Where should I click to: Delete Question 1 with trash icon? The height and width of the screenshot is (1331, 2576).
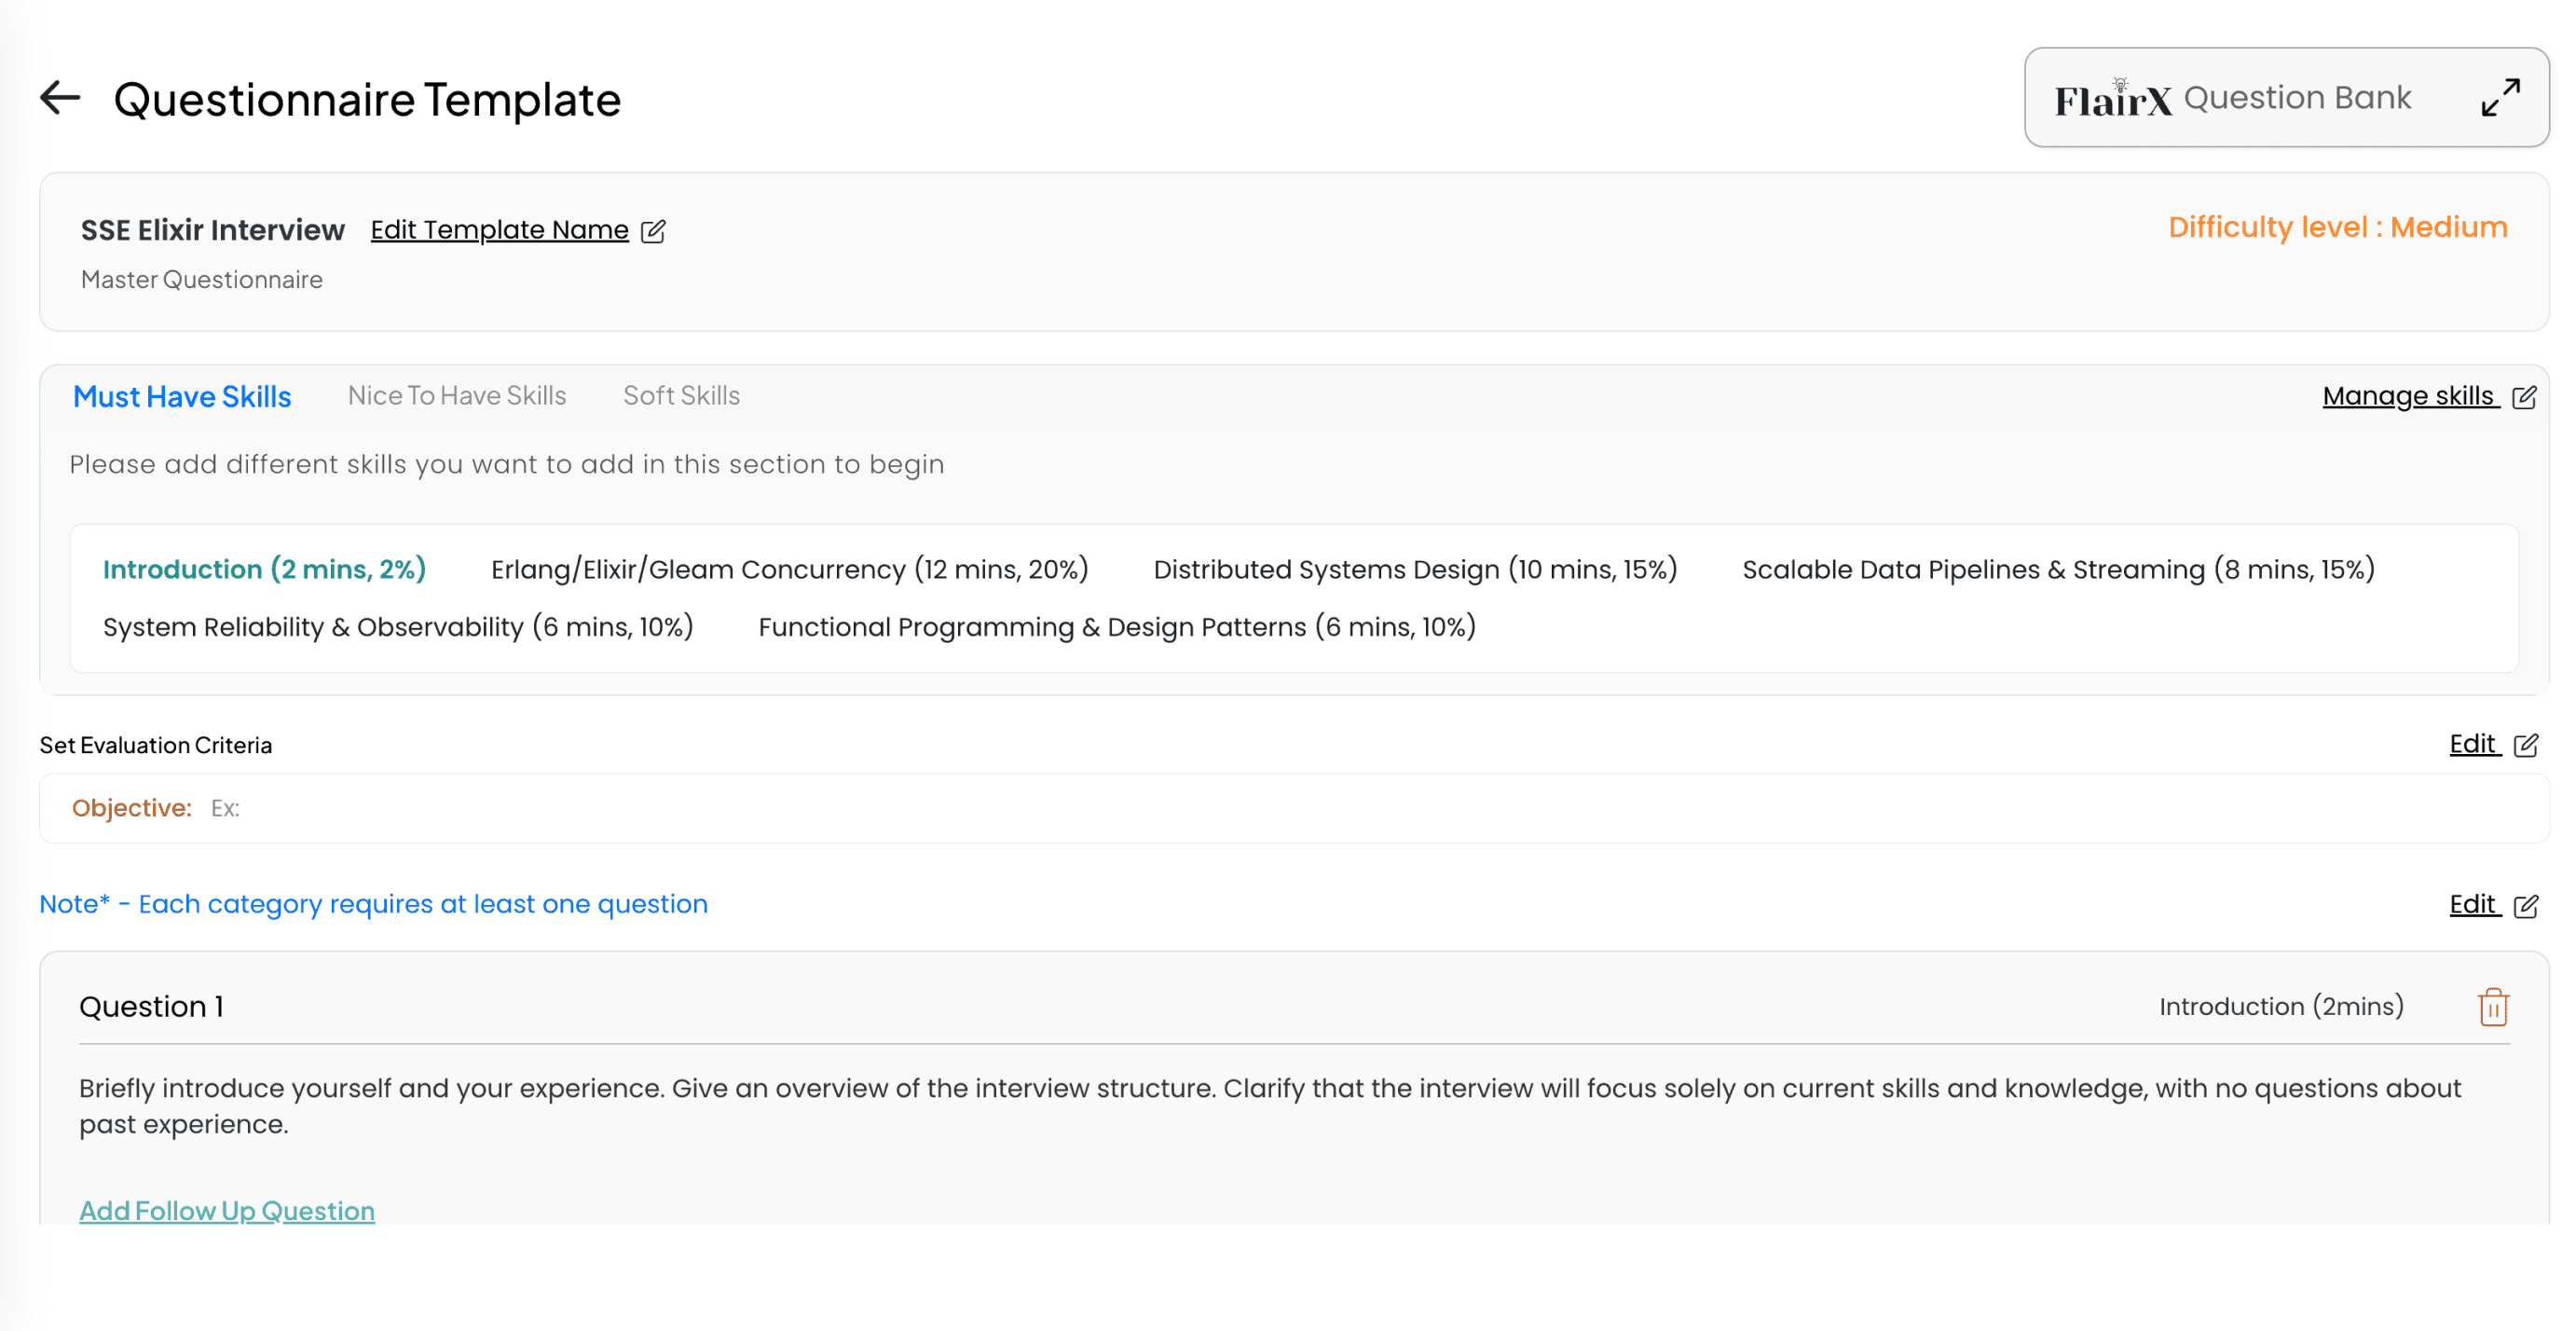click(2493, 1007)
